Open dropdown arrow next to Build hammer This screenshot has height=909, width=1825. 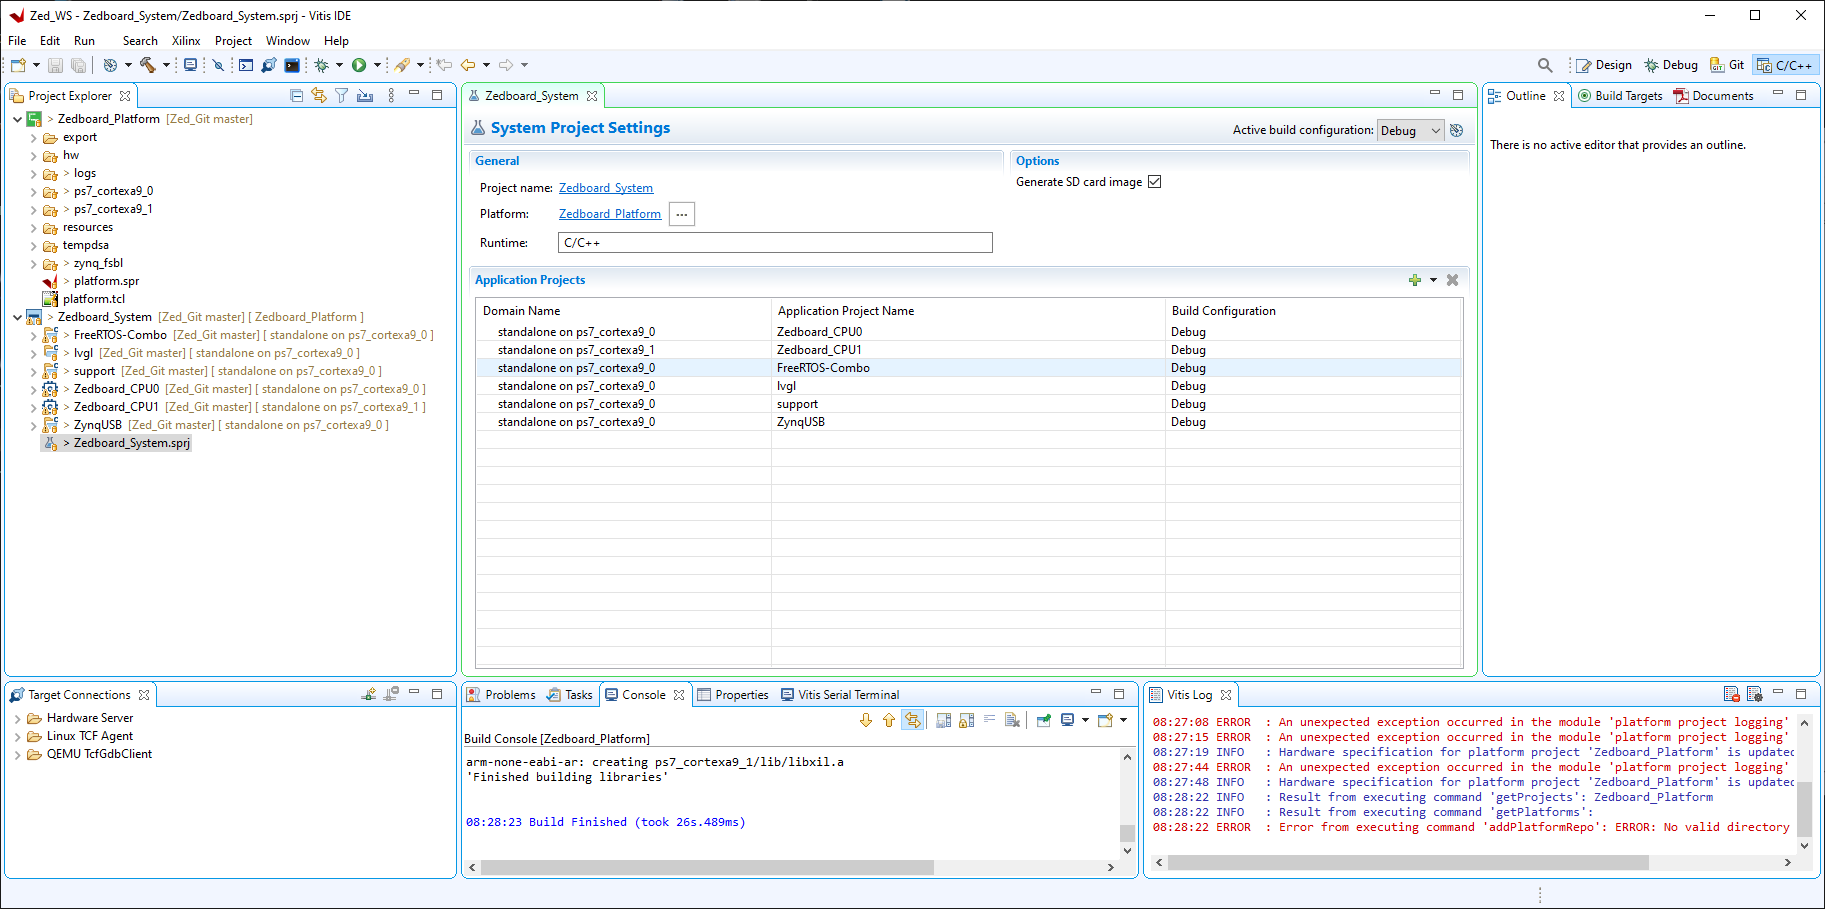point(166,65)
